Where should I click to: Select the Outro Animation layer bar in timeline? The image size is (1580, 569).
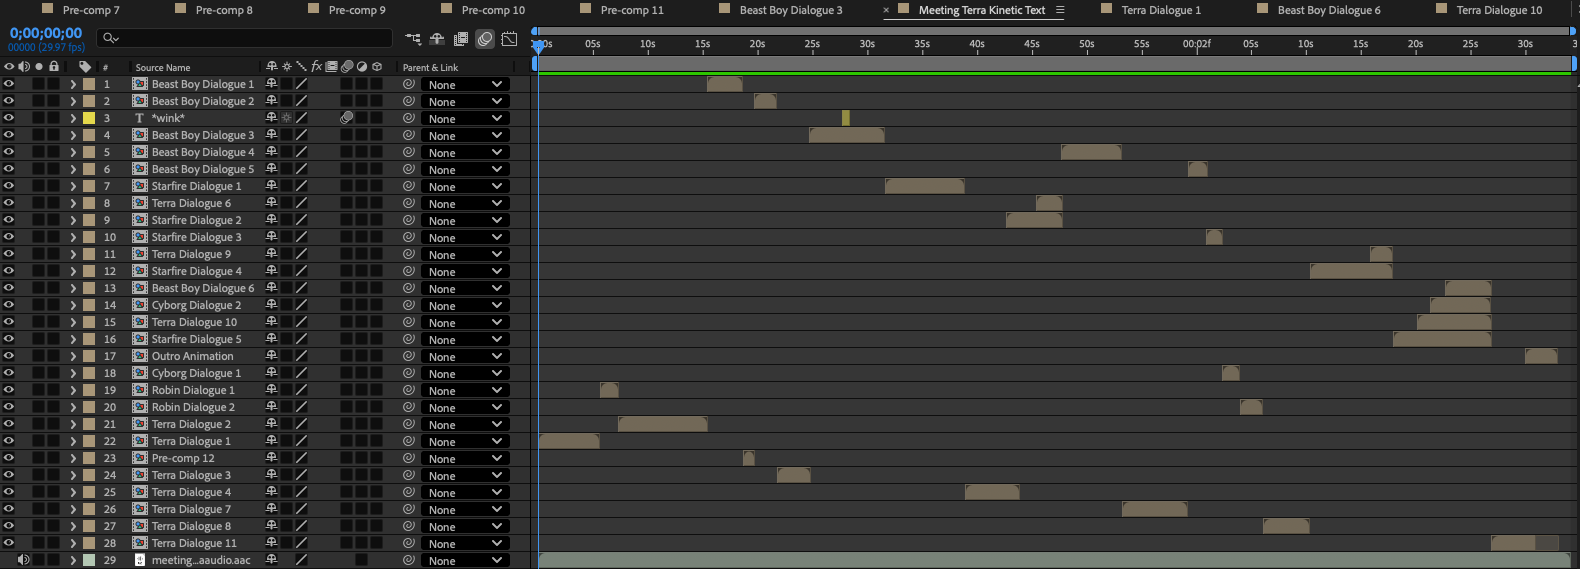[1541, 356]
